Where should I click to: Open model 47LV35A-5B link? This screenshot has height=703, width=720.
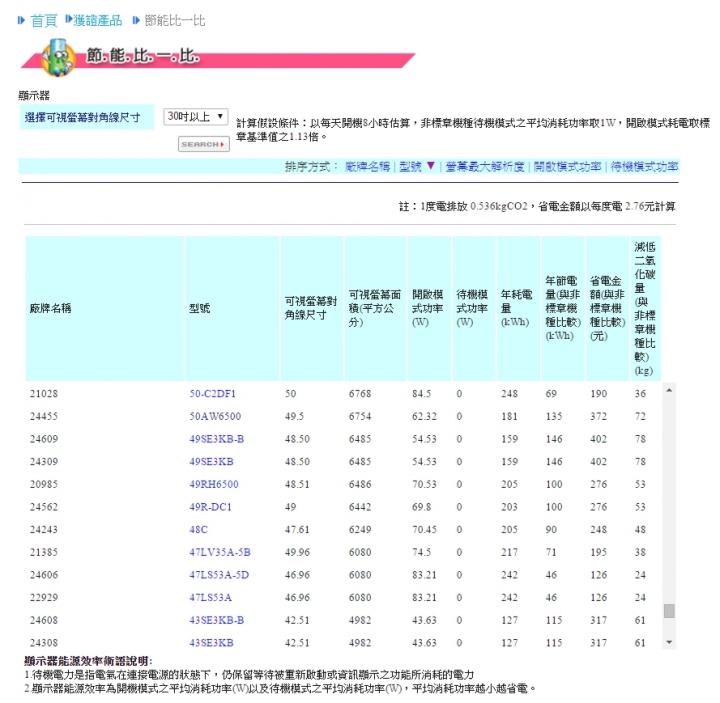(219, 552)
